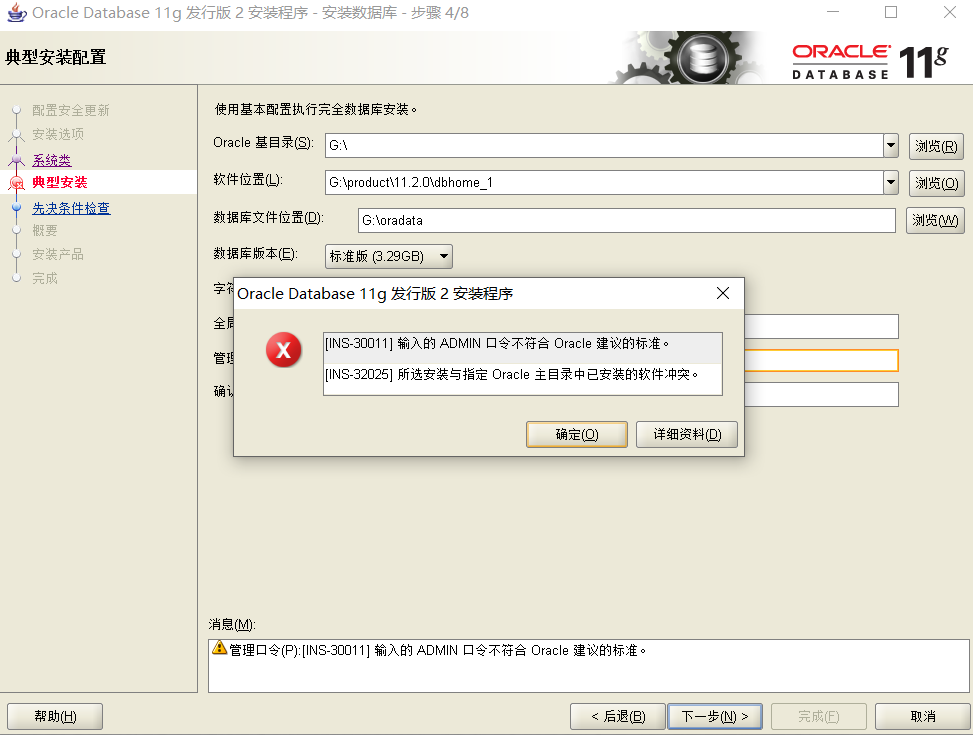Proceed with 下一步(N) button
The width and height of the screenshot is (973, 735).
coord(715,716)
